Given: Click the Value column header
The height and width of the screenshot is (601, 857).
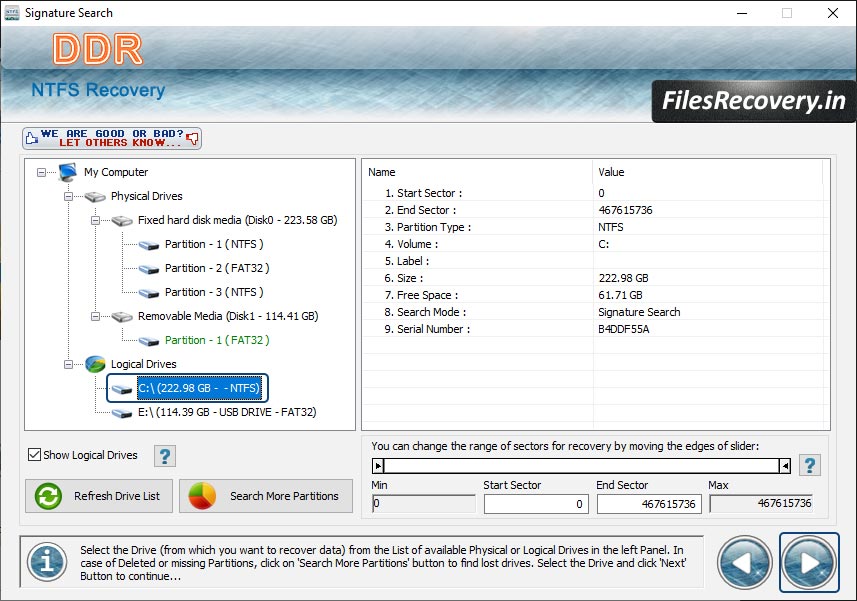Looking at the screenshot, I should click(708, 172).
